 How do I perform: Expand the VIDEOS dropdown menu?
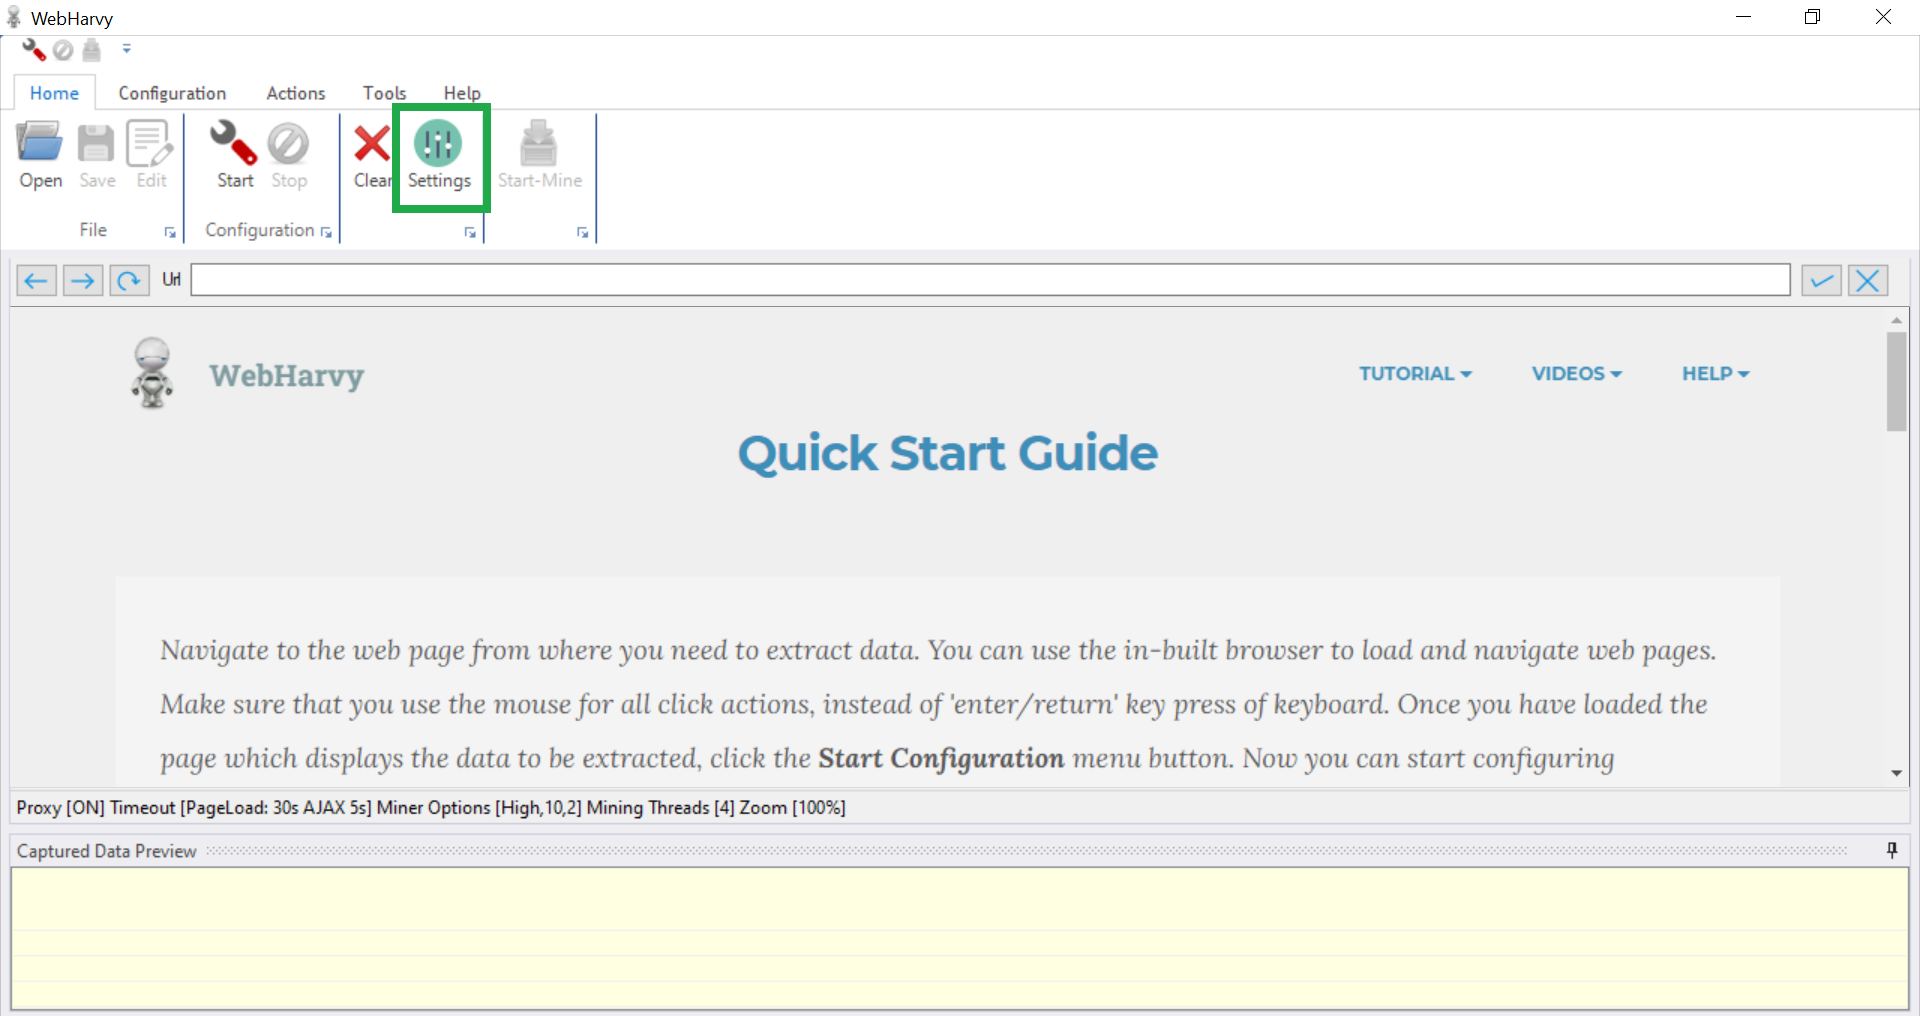1576,374
